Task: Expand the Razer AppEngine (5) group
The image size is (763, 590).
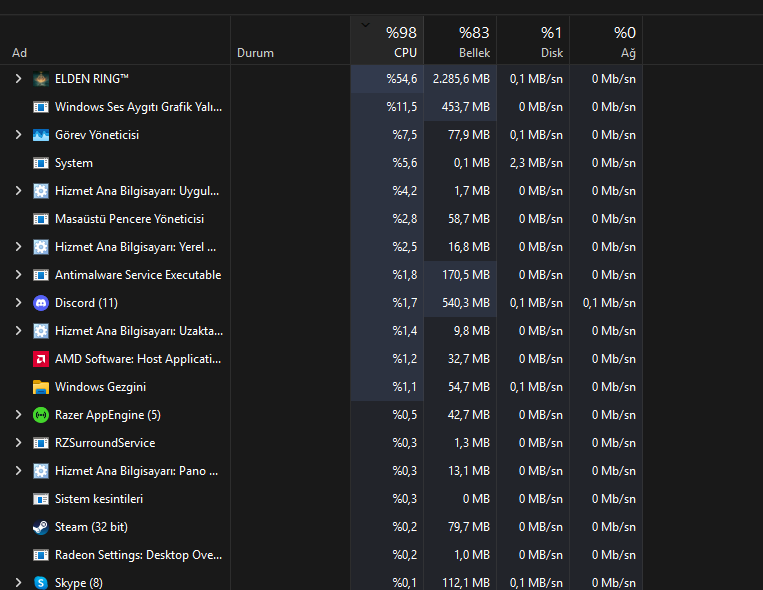Action: tap(18, 414)
